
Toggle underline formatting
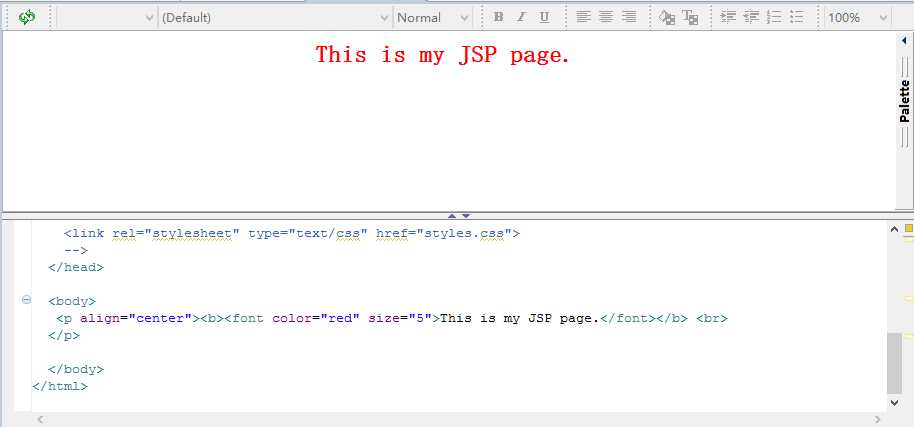click(x=544, y=17)
